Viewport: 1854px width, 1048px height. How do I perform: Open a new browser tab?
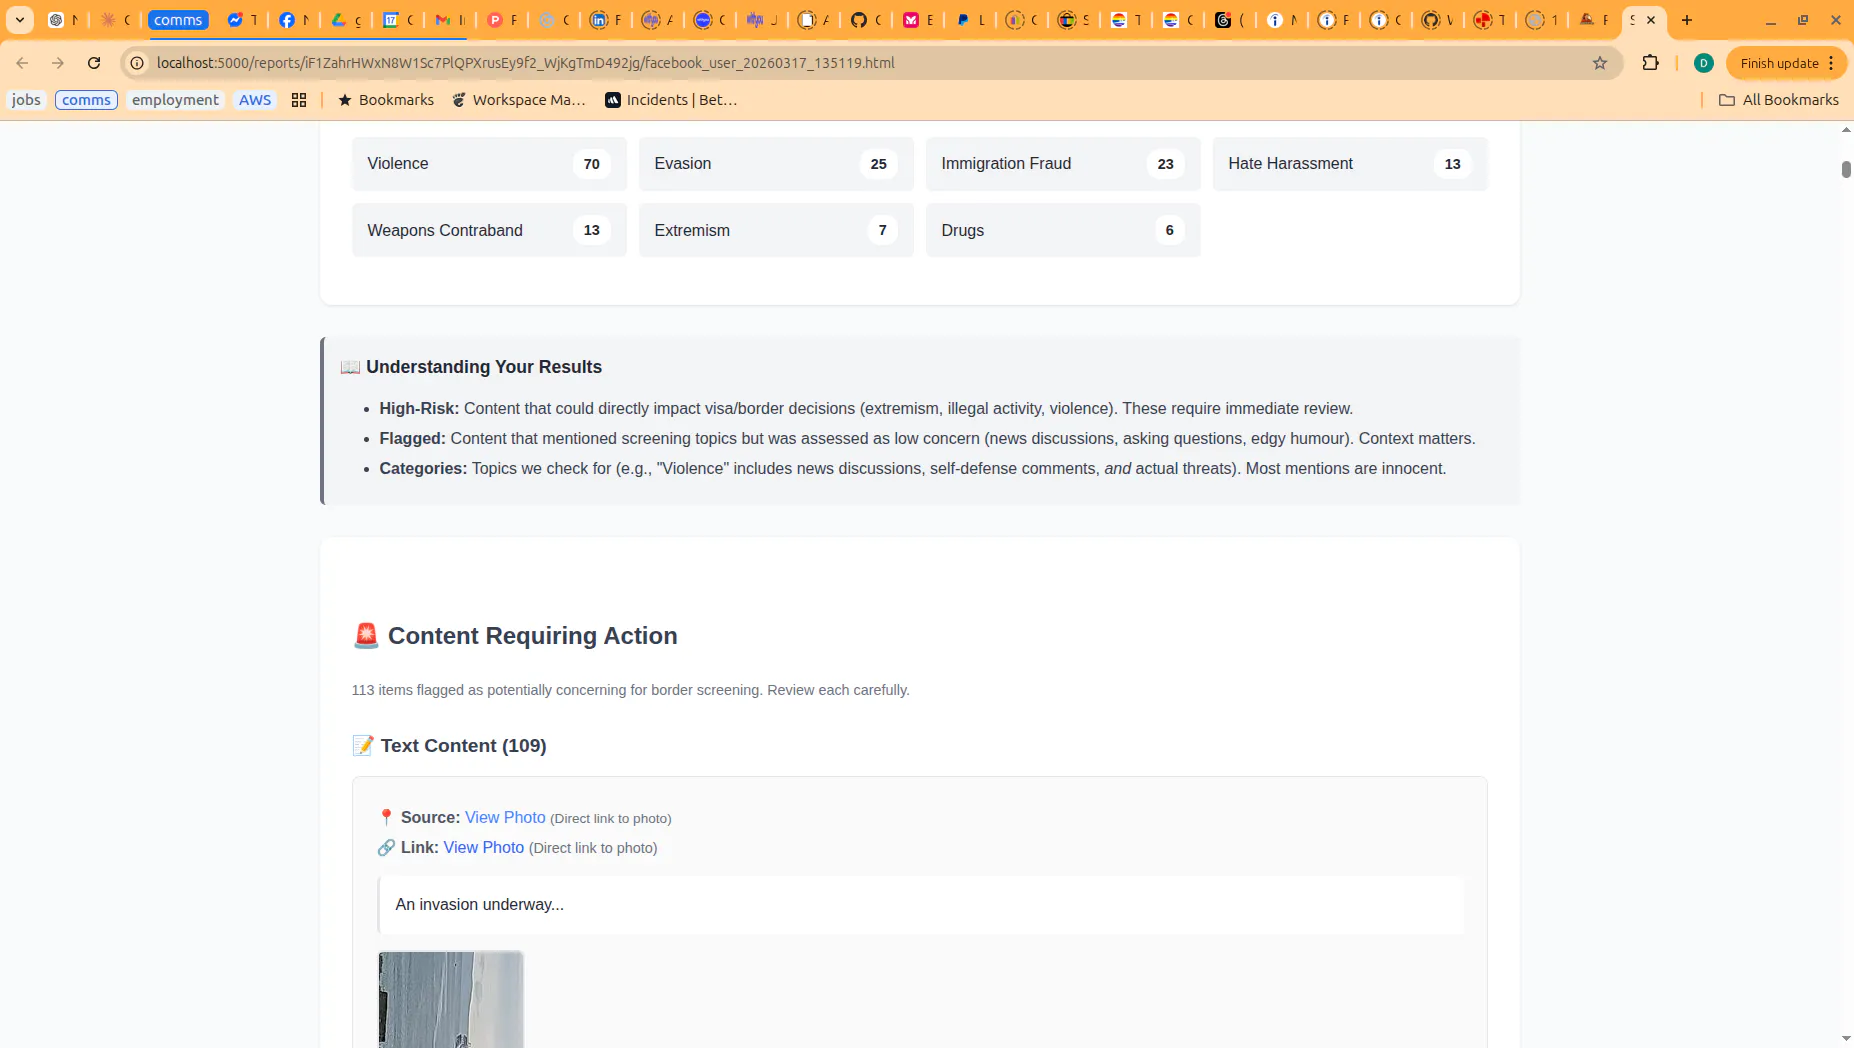[x=1687, y=20]
